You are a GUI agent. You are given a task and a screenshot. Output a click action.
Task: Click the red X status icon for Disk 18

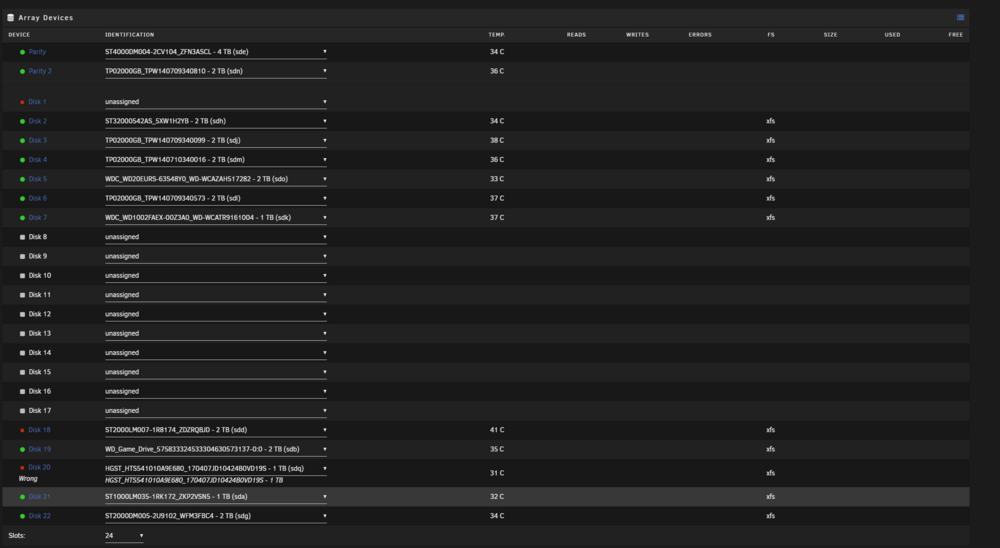pyautogui.click(x=22, y=431)
